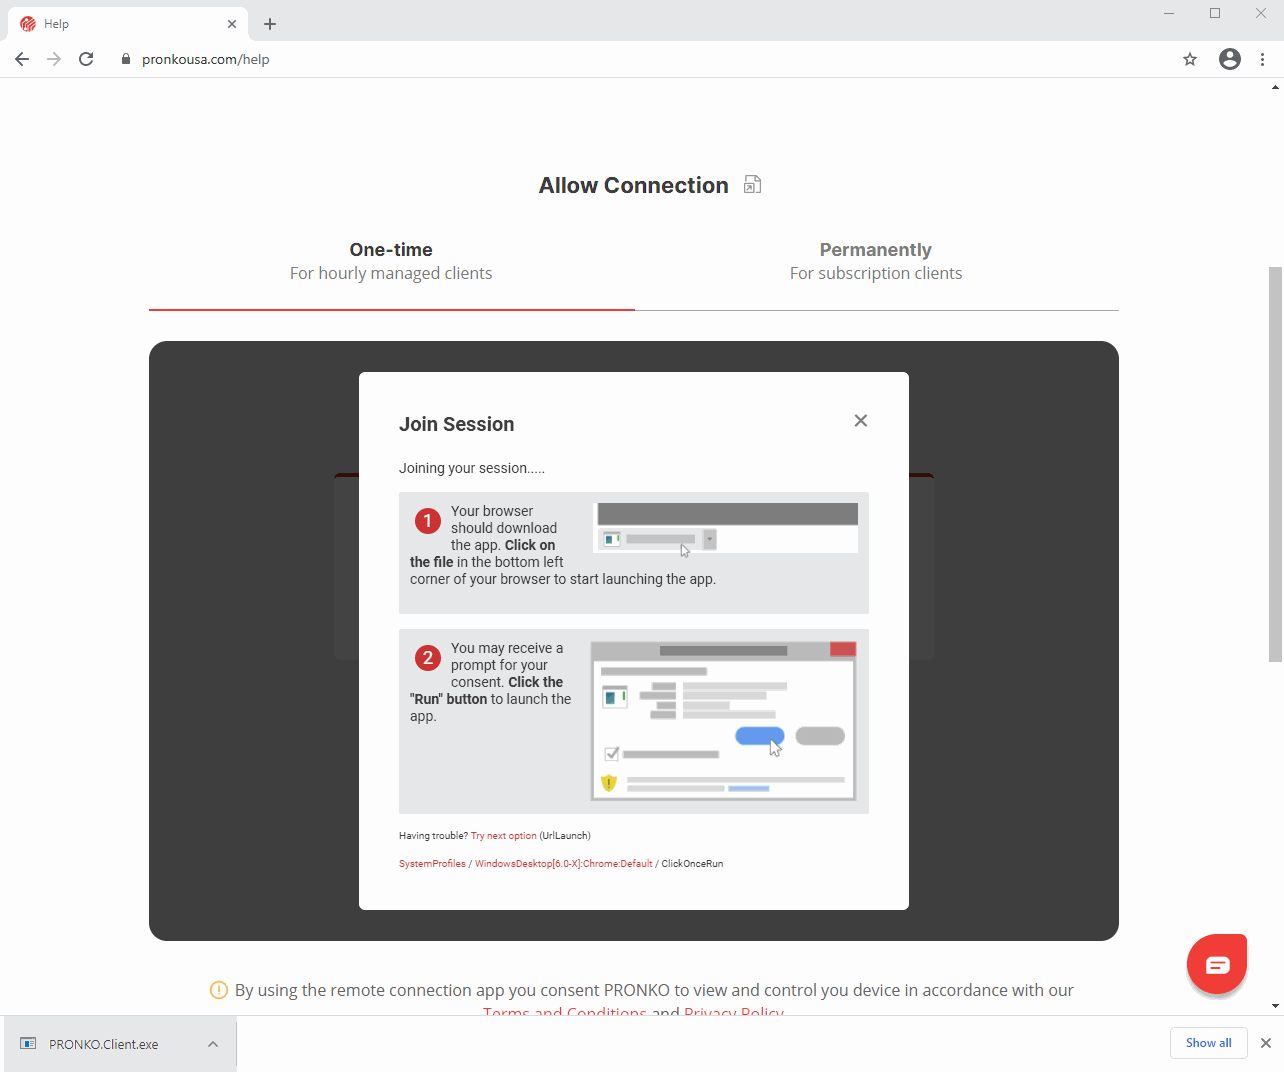Image resolution: width=1284 pixels, height=1072 pixels.
Task: Click the browser forward arrow
Action: coord(54,59)
